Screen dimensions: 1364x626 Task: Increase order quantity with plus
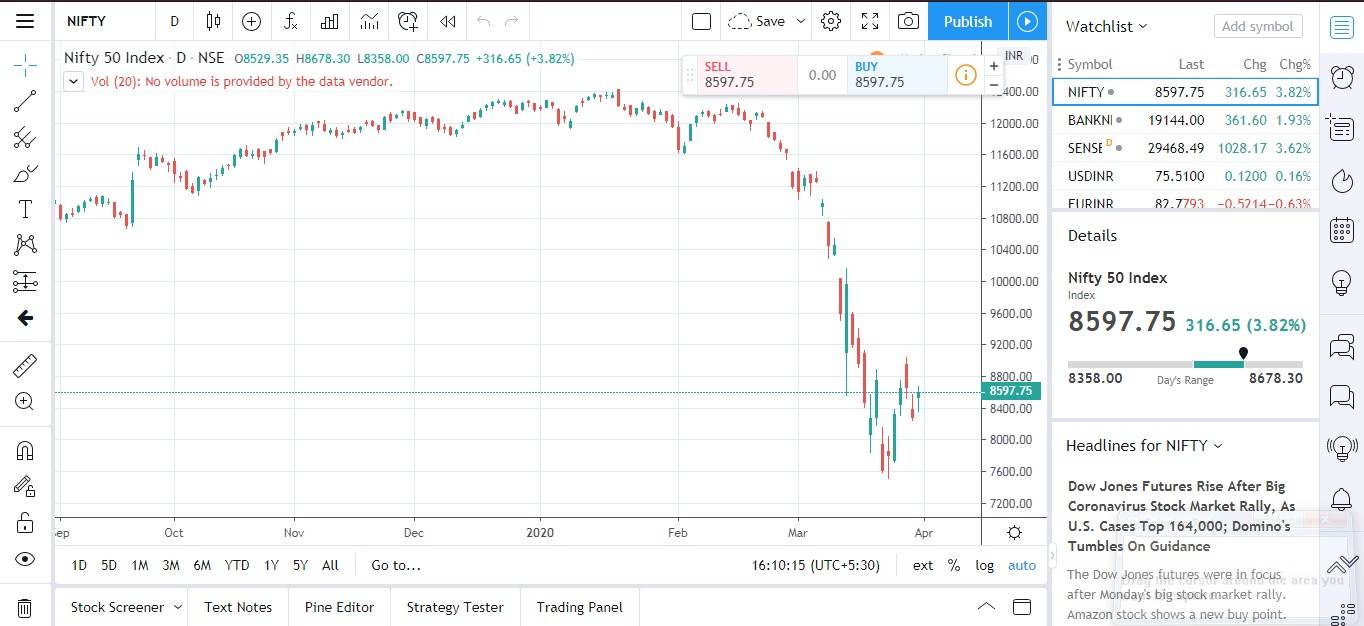point(993,66)
